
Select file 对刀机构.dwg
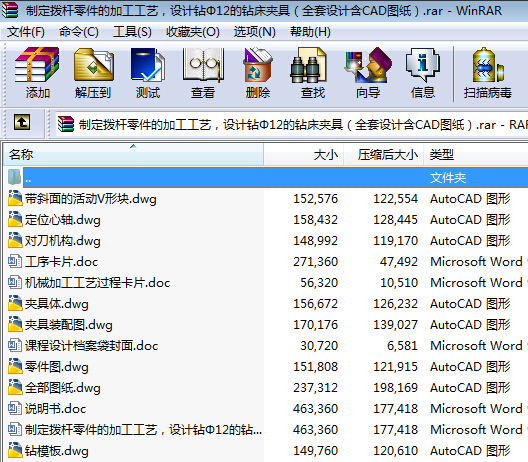pyautogui.click(x=63, y=241)
